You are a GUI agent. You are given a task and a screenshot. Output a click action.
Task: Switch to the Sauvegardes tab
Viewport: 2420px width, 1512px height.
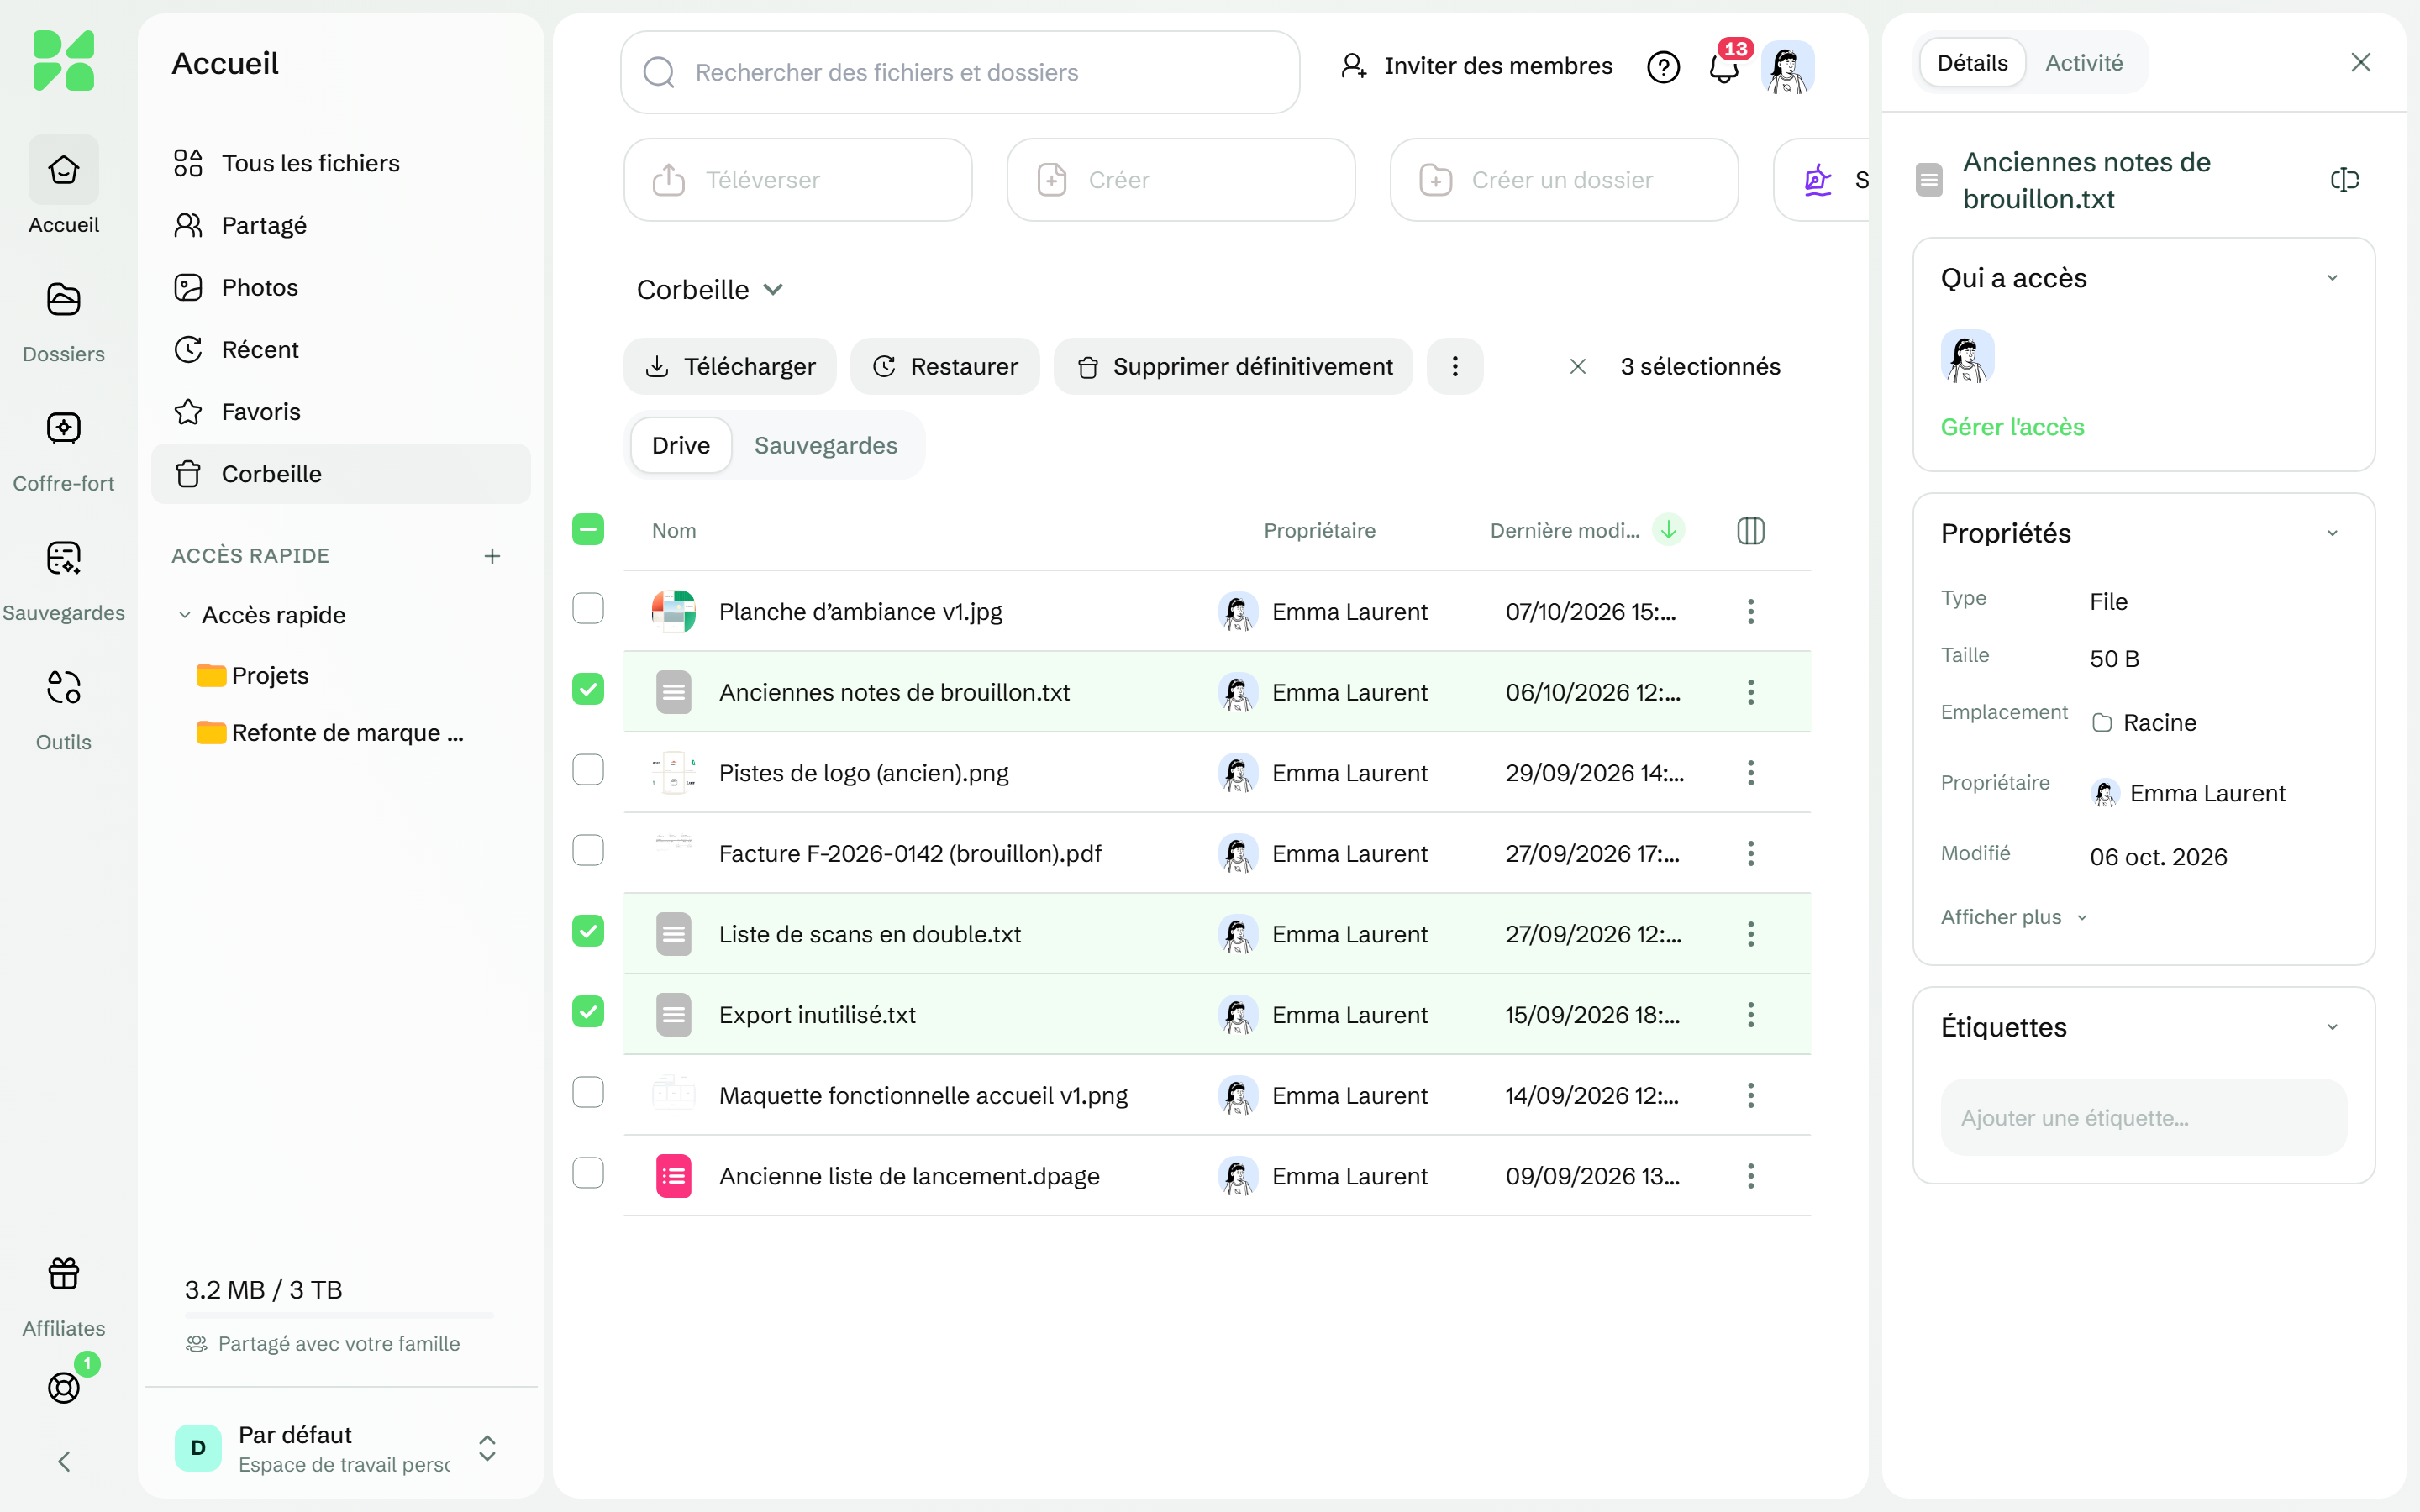pyautogui.click(x=825, y=446)
